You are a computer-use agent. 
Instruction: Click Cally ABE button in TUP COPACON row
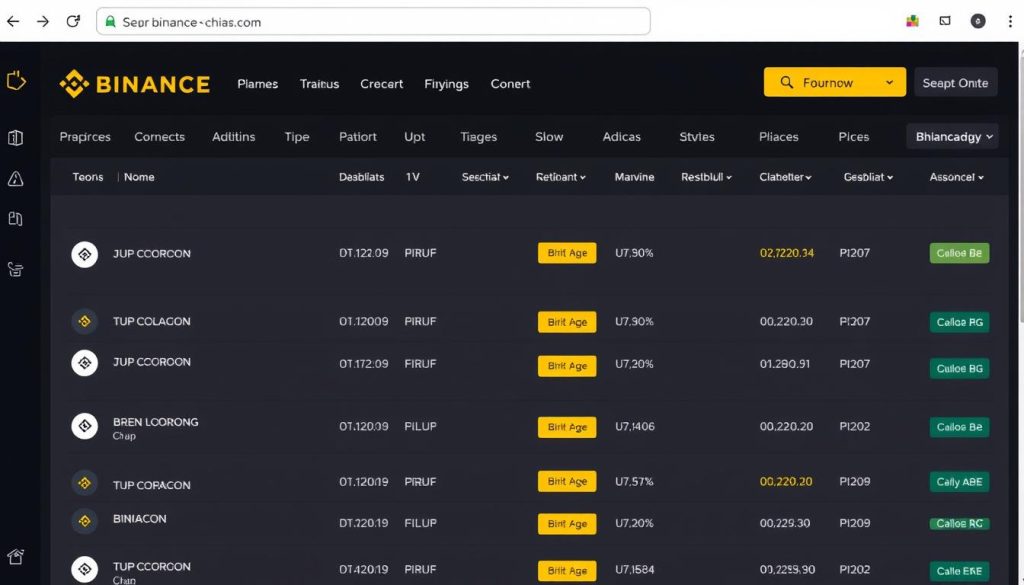pos(959,482)
